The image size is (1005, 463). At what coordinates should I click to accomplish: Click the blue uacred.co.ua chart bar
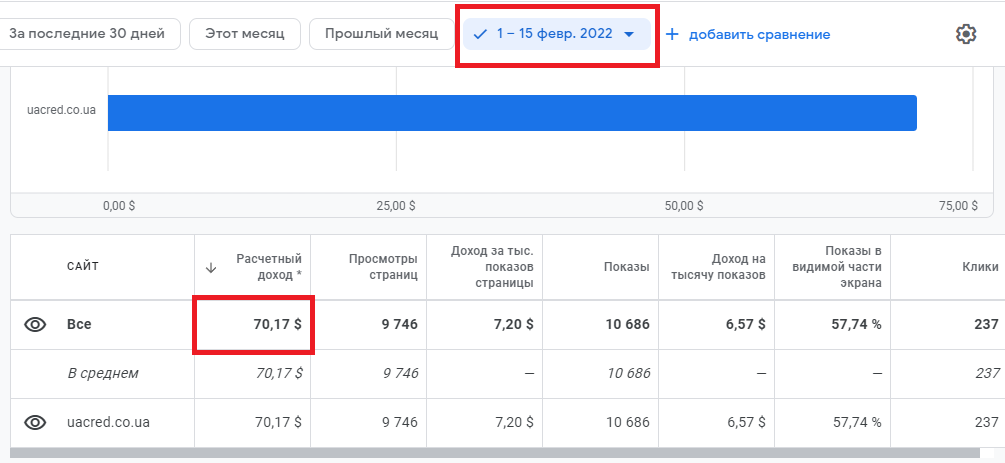[x=512, y=113]
